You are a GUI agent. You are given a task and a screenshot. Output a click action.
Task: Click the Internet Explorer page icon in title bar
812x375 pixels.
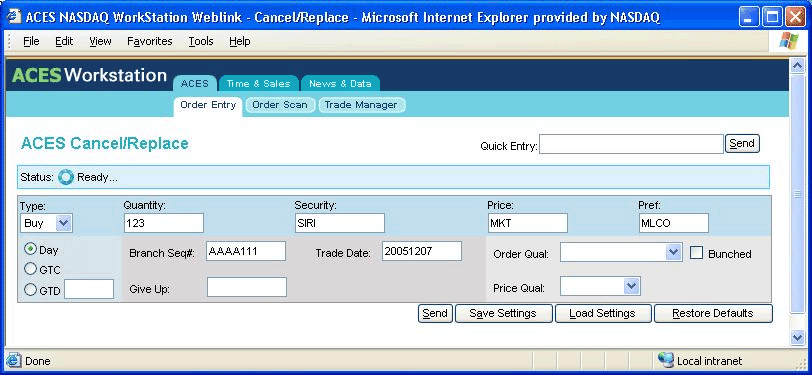coord(14,17)
